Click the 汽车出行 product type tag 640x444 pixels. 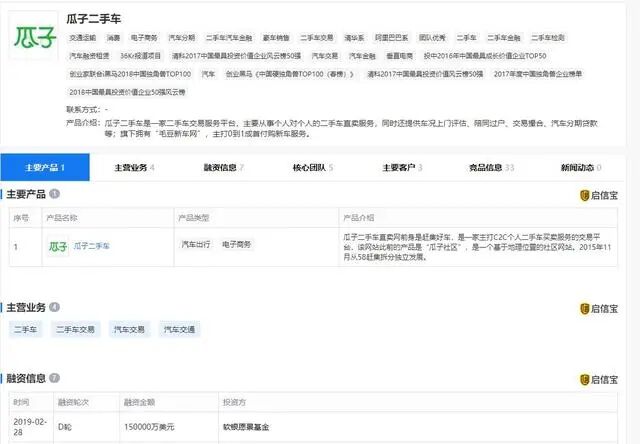point(196,244)
